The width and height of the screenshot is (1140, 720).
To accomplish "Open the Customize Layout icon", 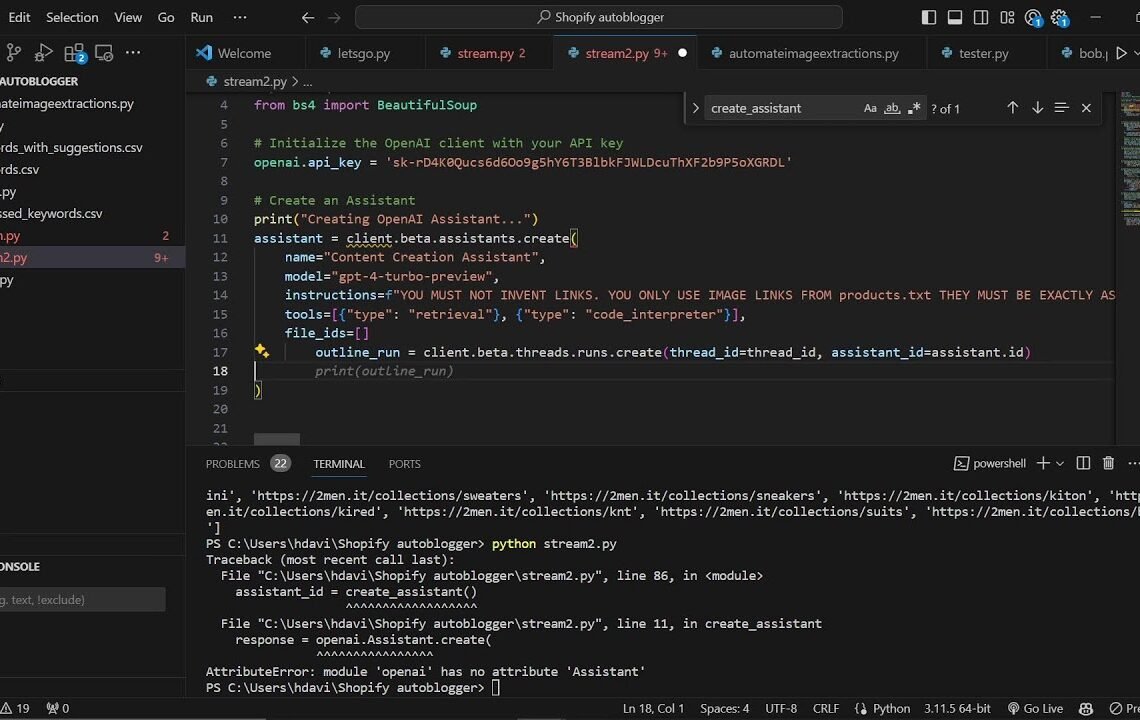I will pos(1007,17).
